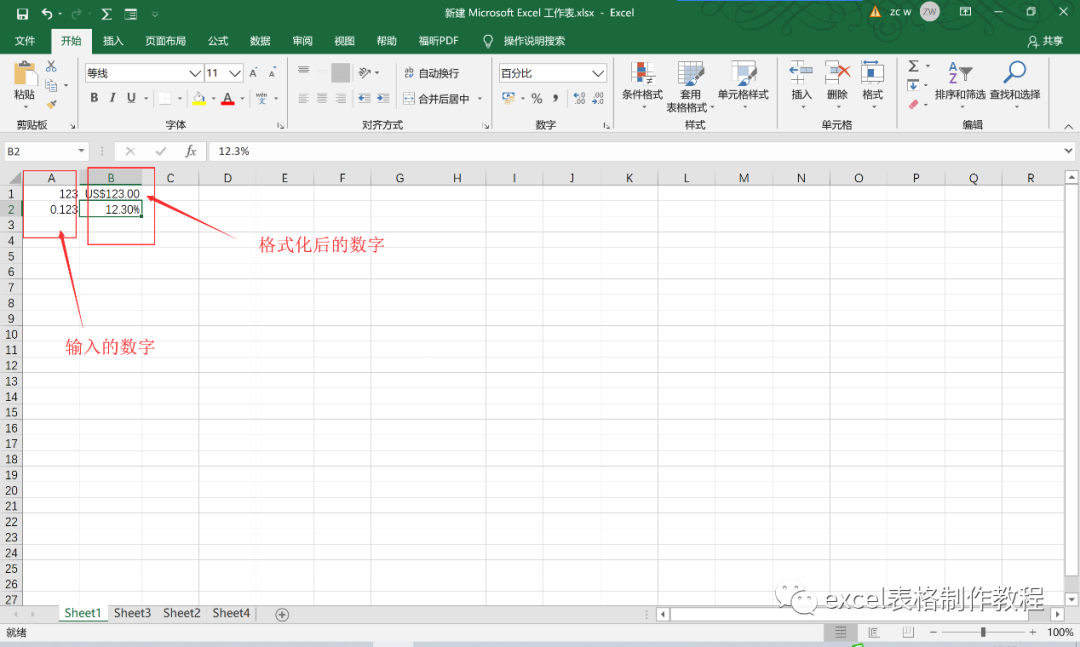This screenshot has height=647, width=1080.
Task: Switch to the Sheet3 tab
Action: (x=132, y=613)
